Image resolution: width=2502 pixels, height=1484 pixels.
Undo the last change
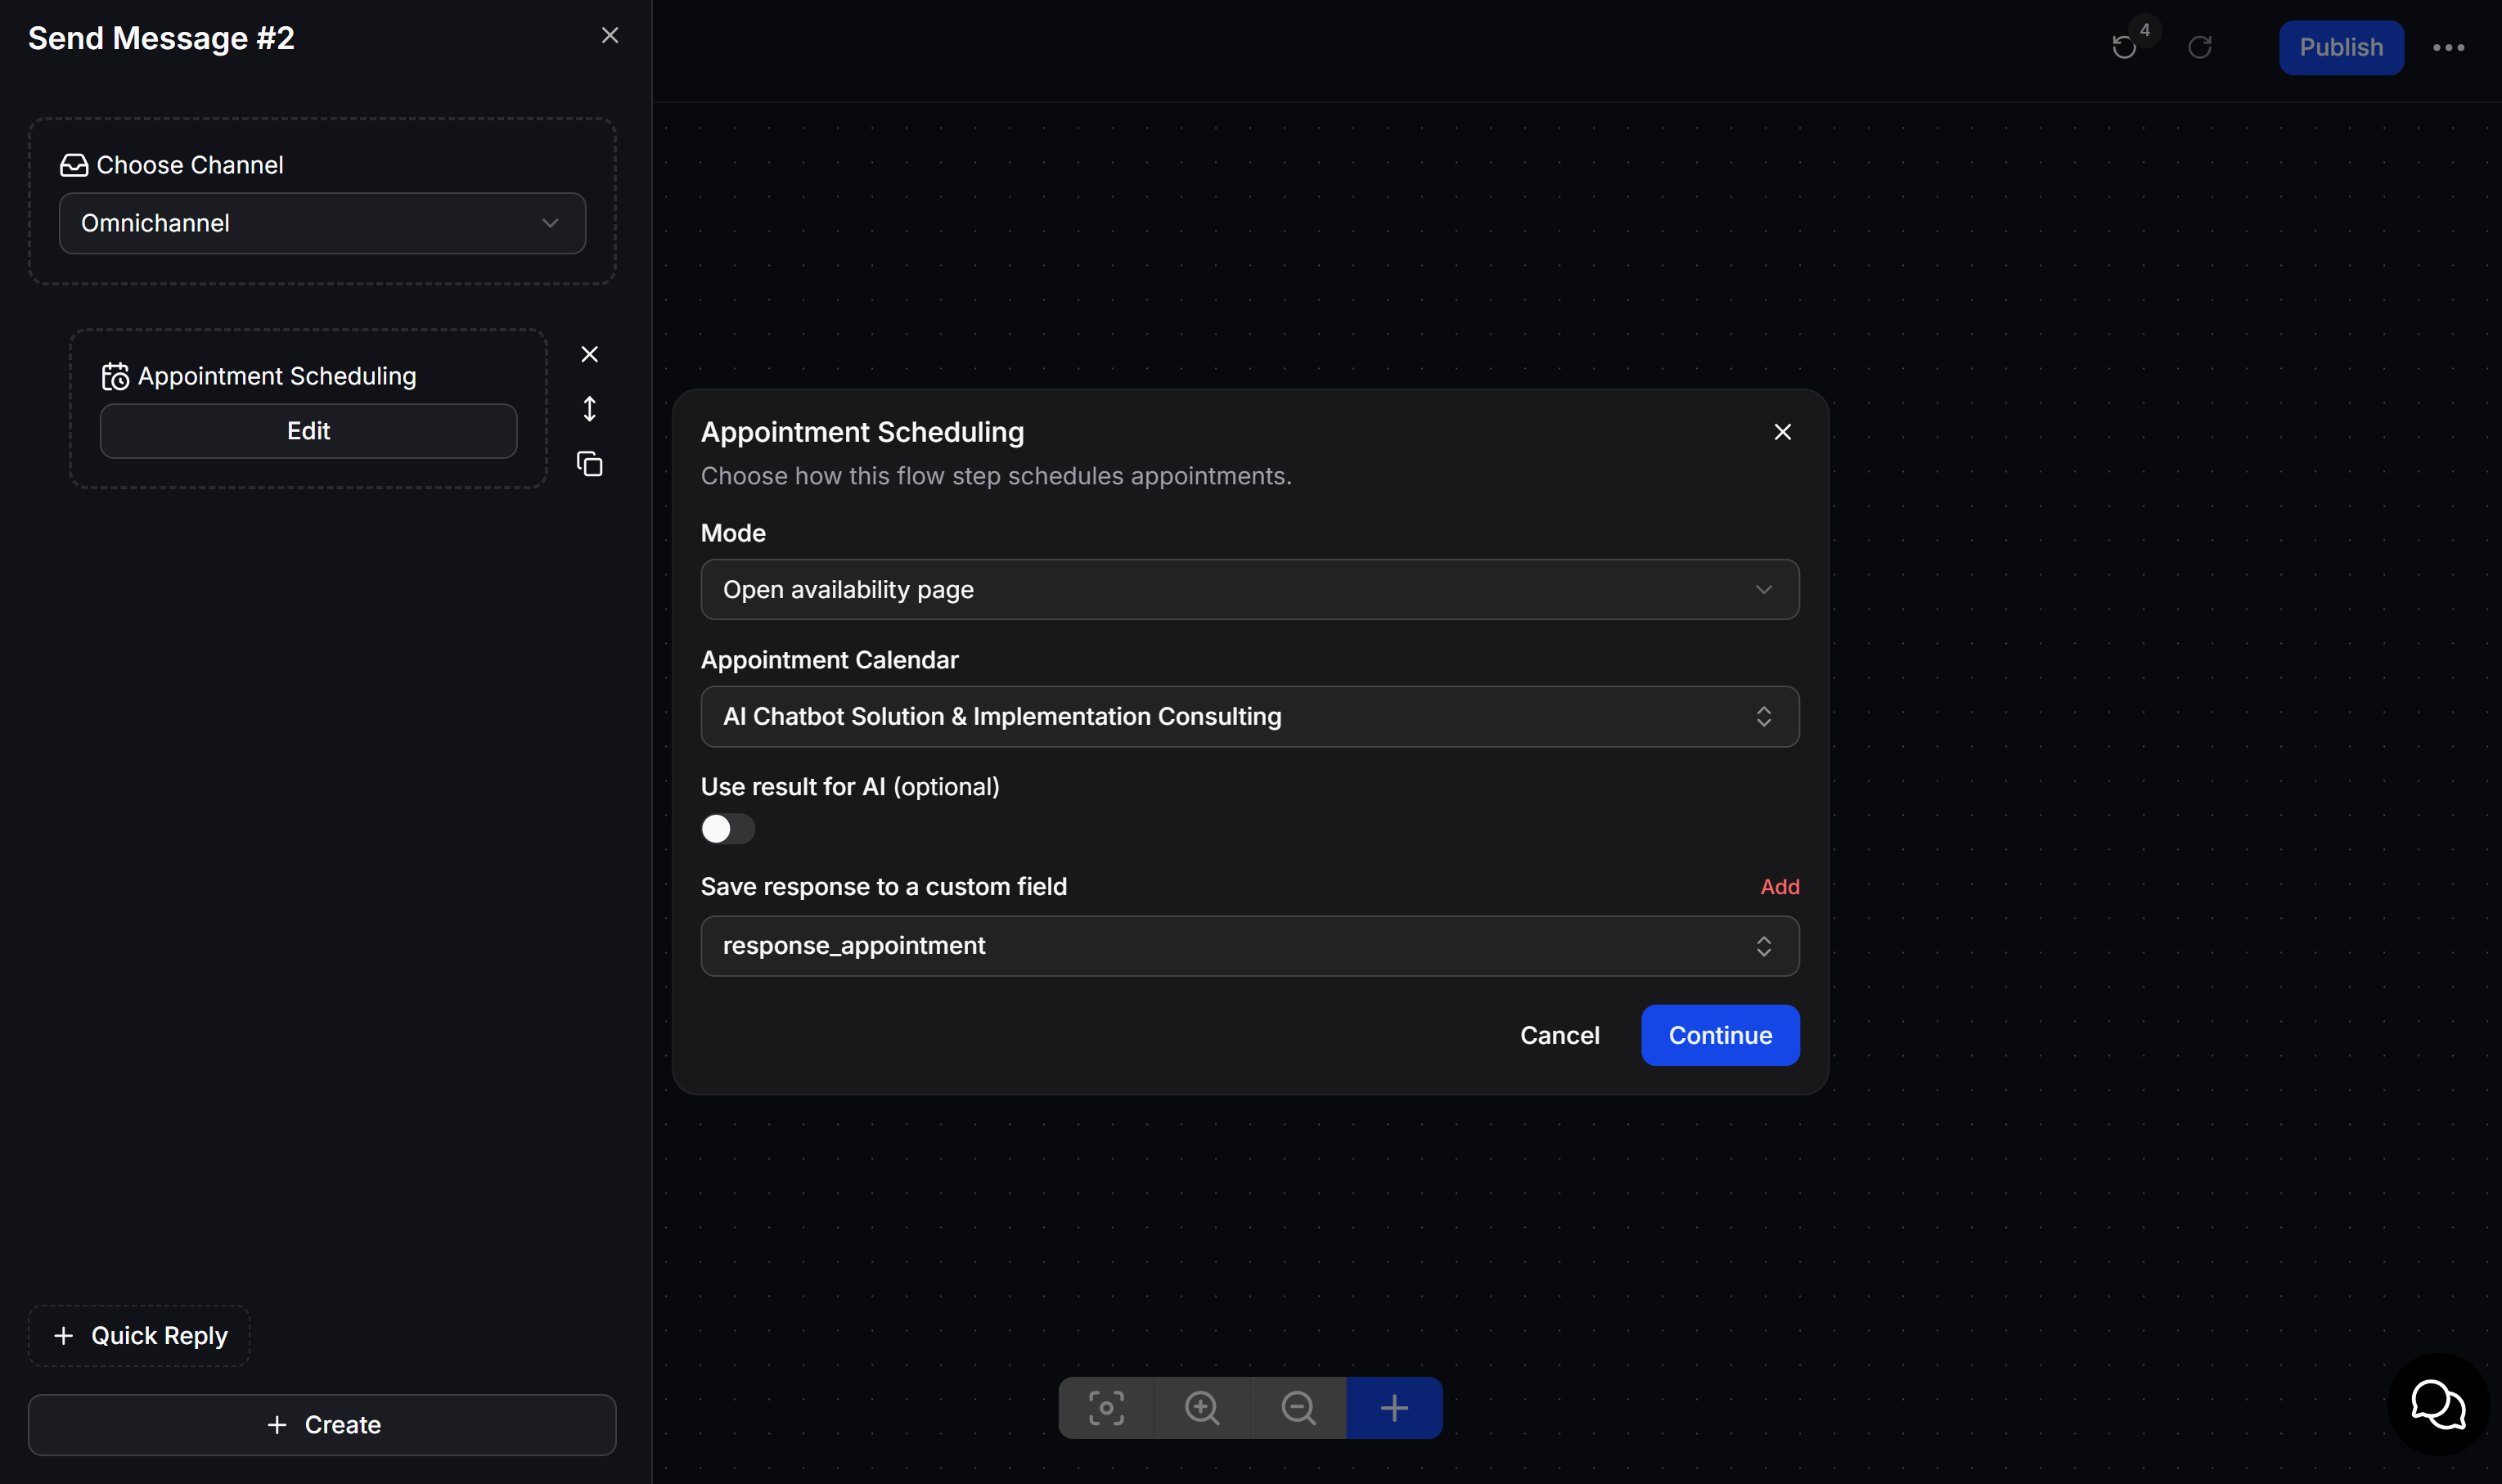point(2124,47)
